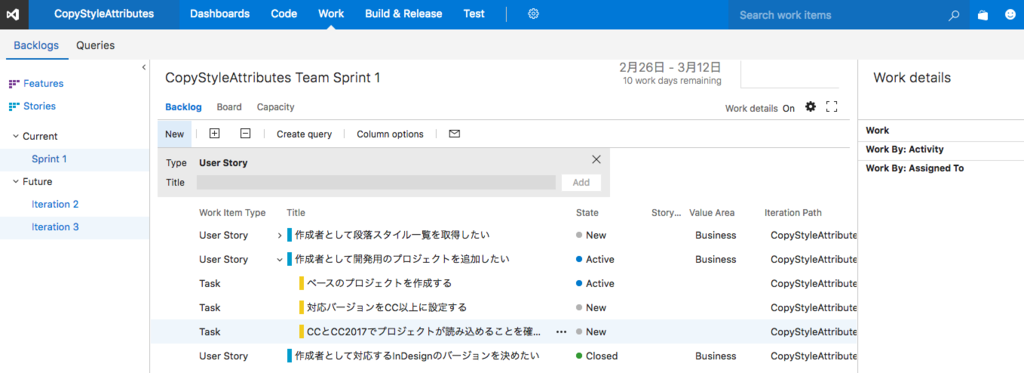Click Create query
The height and width of the screenshot is (373, 1024).
[304, 134]
